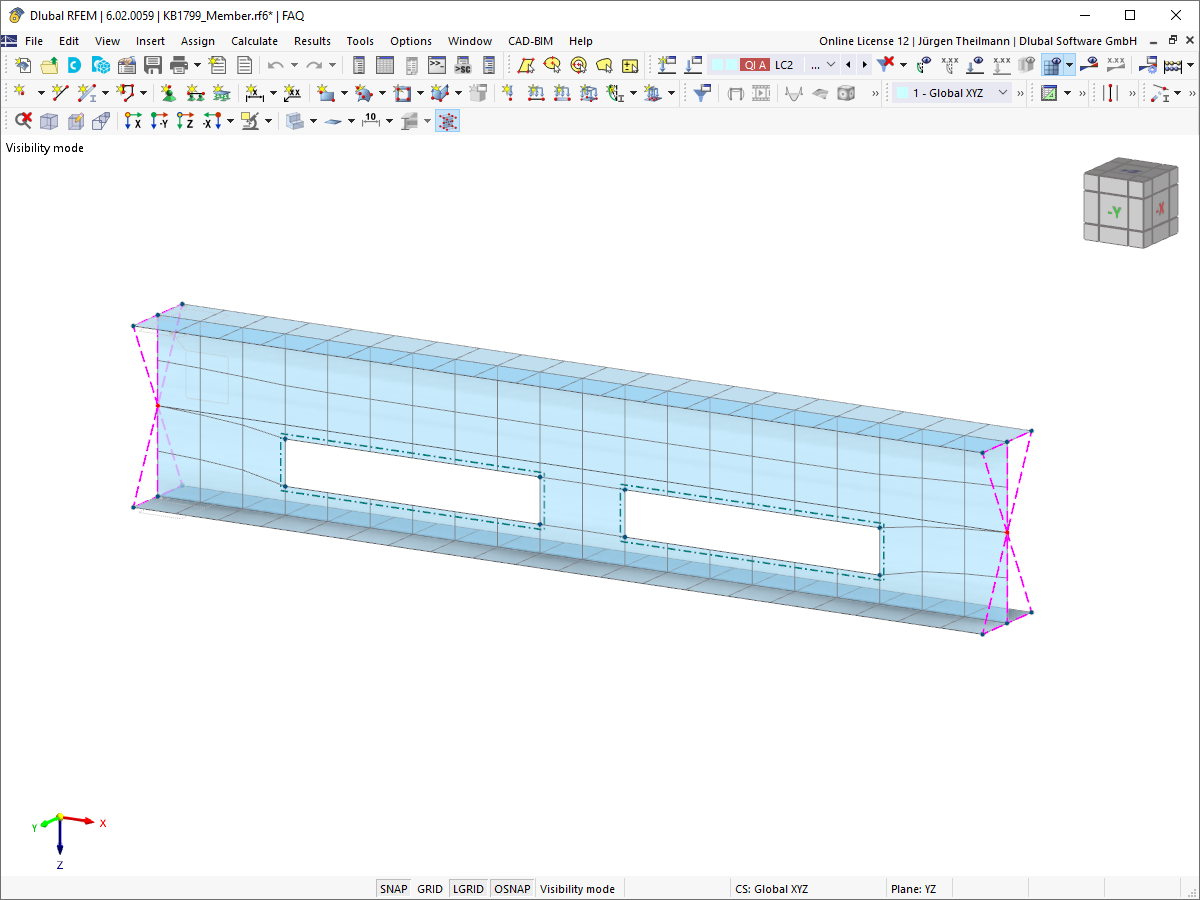Viewport: 1200px width, 900px height.
Task: Go to next load case arrow
Action: pyautogui.click(x=865, y=64)
